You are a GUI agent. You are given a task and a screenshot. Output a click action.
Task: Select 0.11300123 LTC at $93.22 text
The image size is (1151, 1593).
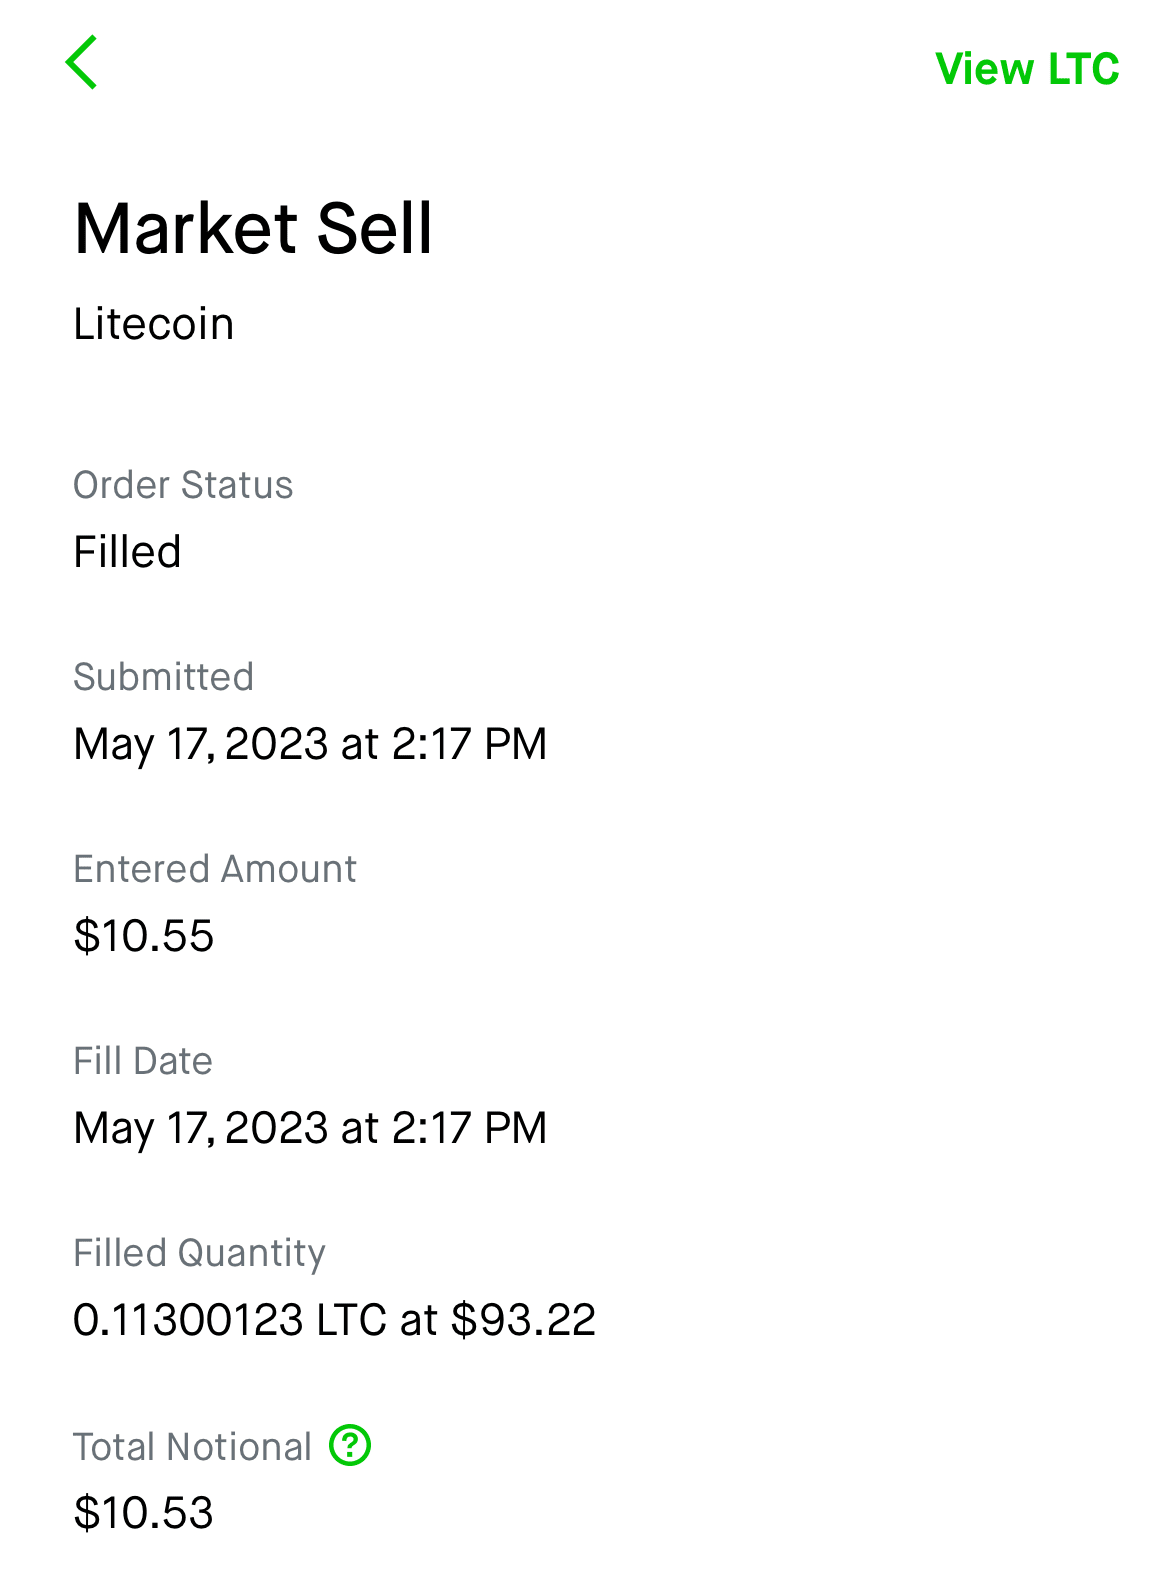[334, 1320]
